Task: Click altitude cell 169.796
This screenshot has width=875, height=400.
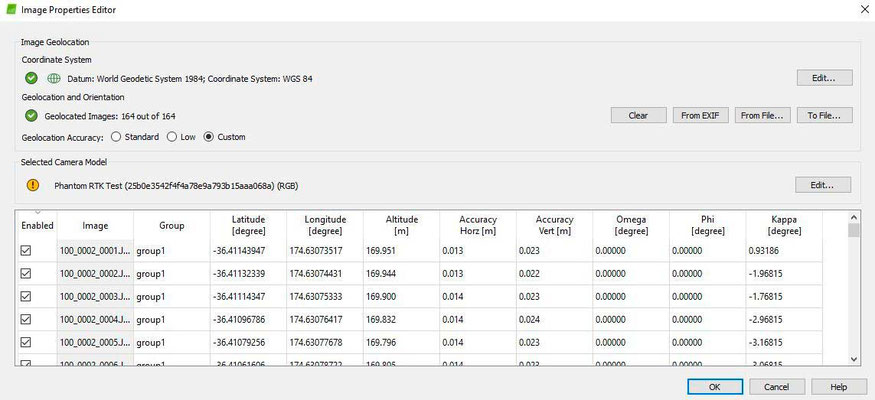Action: (401, 343)
